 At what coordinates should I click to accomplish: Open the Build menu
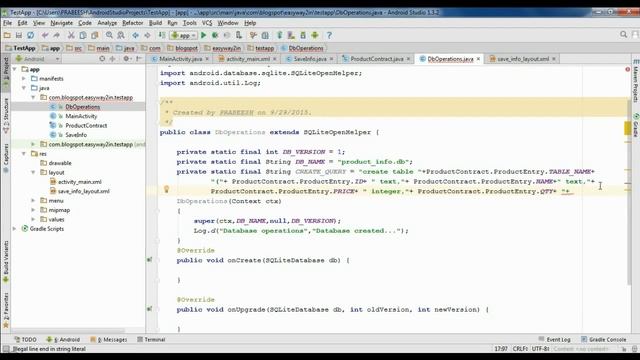155,23
